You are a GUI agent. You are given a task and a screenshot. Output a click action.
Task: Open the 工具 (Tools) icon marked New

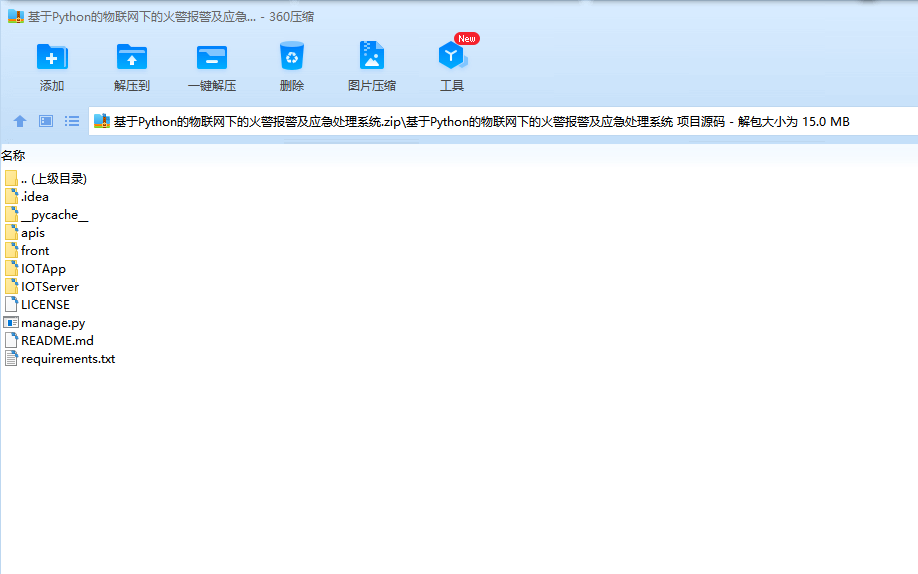(453, 56)
